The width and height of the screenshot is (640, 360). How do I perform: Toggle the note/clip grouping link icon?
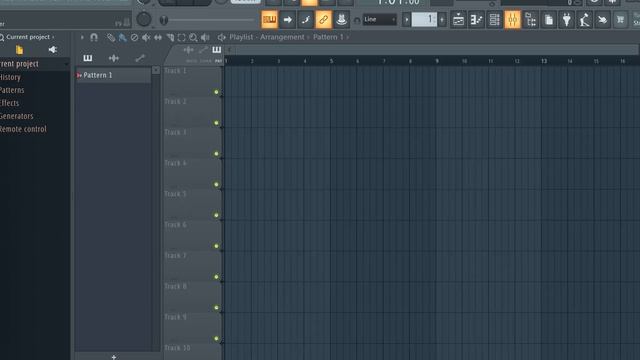coord(323,20)
